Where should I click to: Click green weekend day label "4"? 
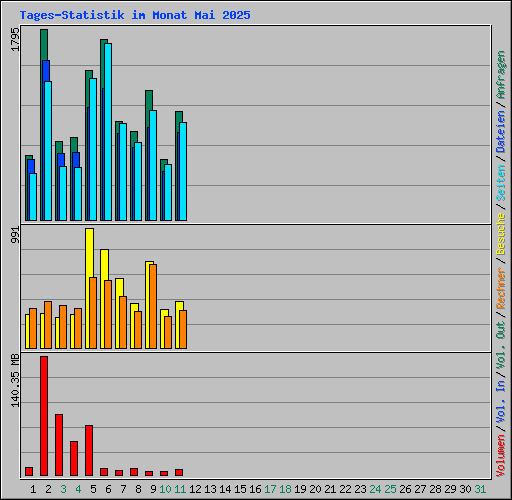click(78, 489)
